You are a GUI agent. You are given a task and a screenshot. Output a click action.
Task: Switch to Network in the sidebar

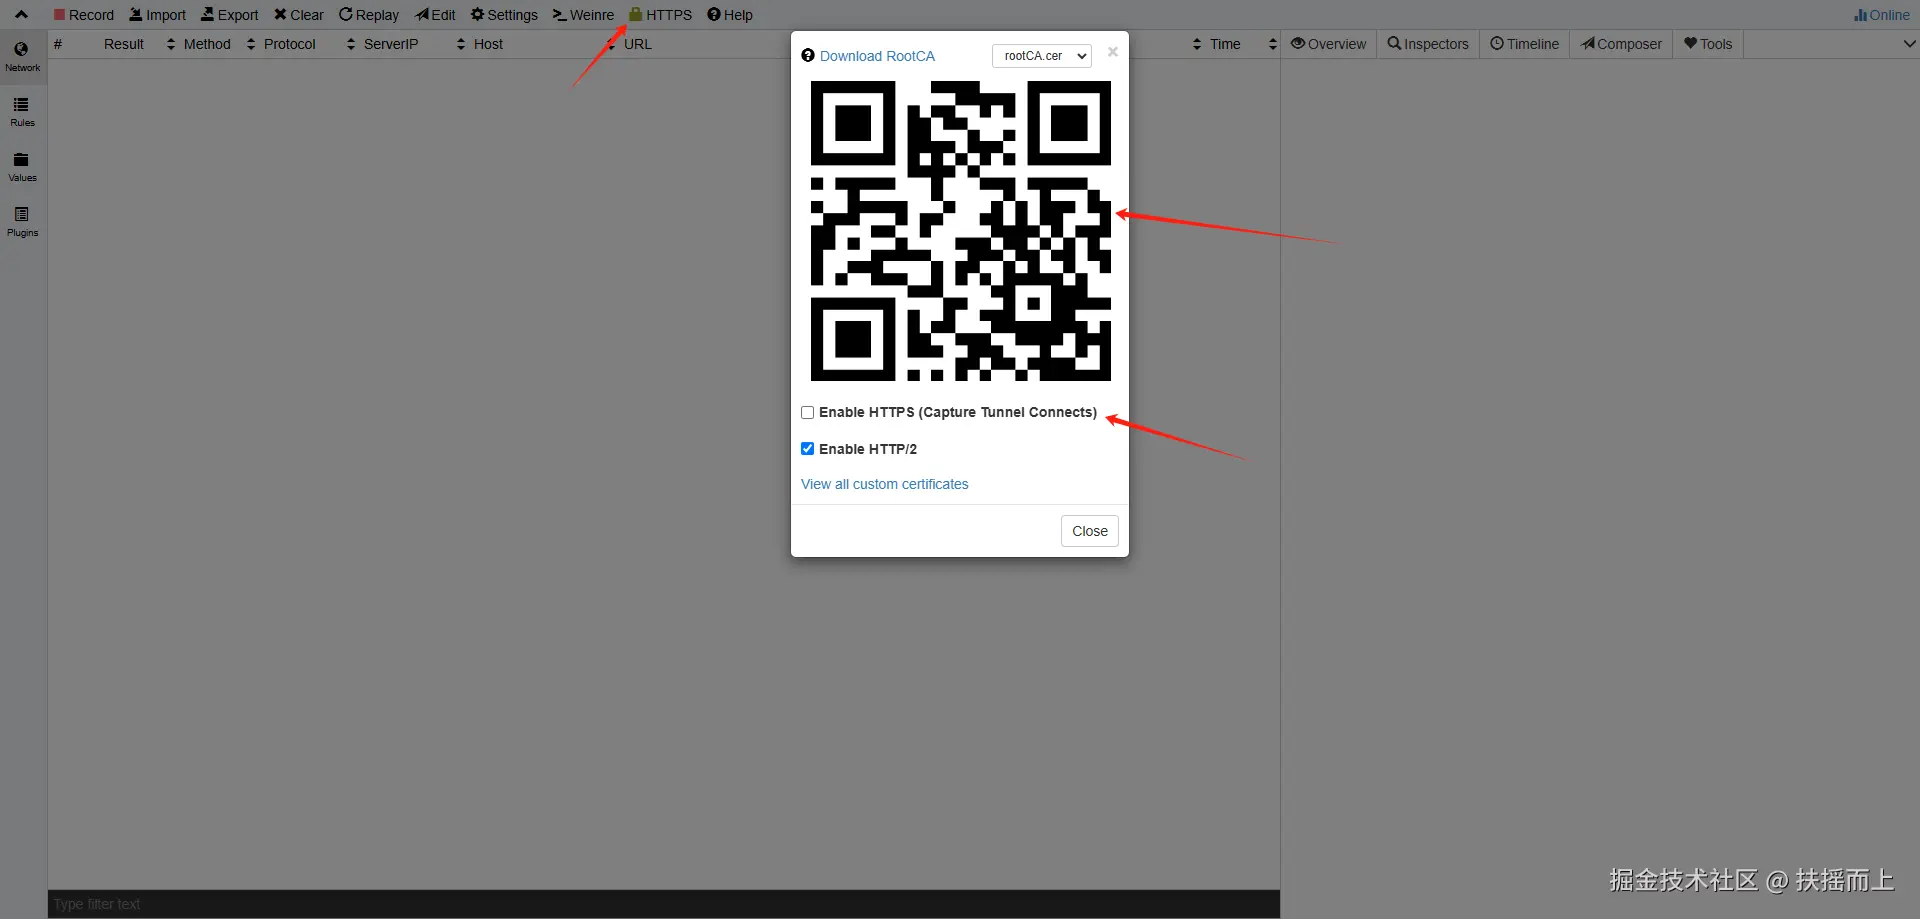click(x=22, y=57)
